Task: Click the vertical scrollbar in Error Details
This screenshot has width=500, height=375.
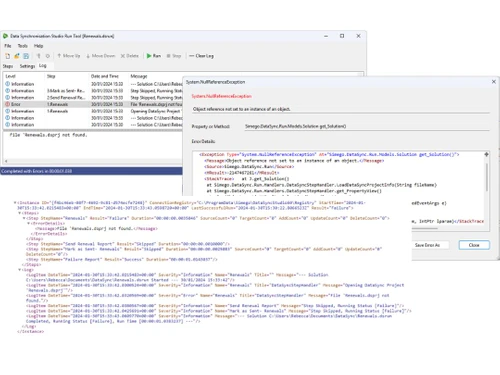Action: 487,177
